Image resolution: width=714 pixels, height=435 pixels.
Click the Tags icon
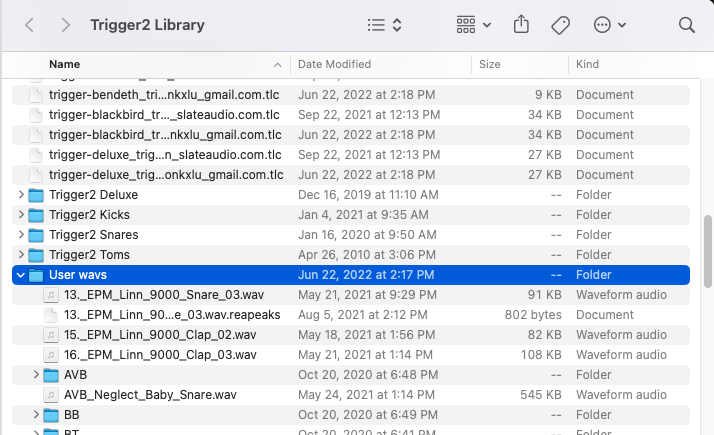click(561, 25)
